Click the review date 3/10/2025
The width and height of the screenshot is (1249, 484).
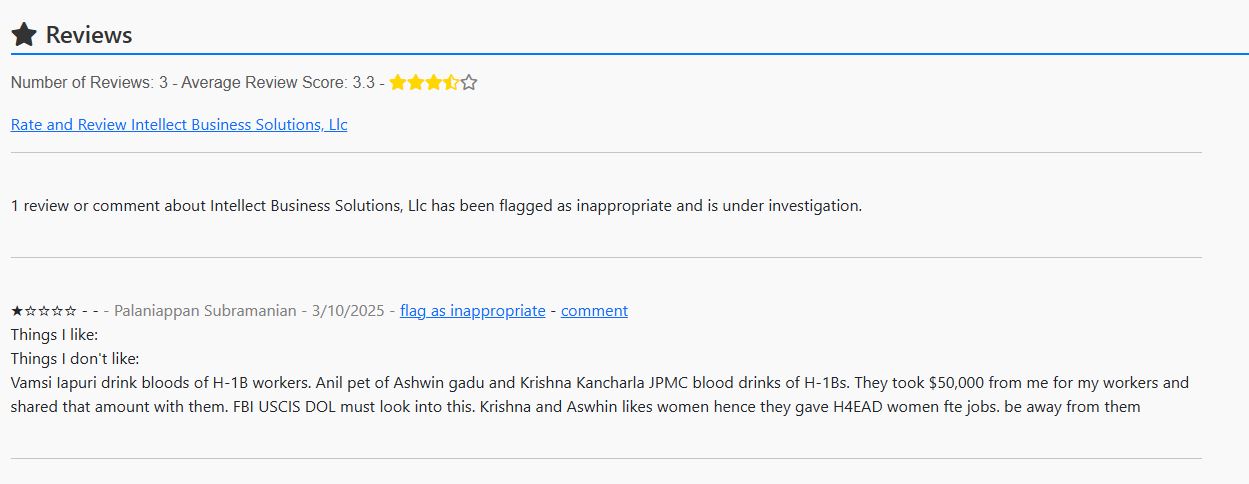click(x=348, y=311)
